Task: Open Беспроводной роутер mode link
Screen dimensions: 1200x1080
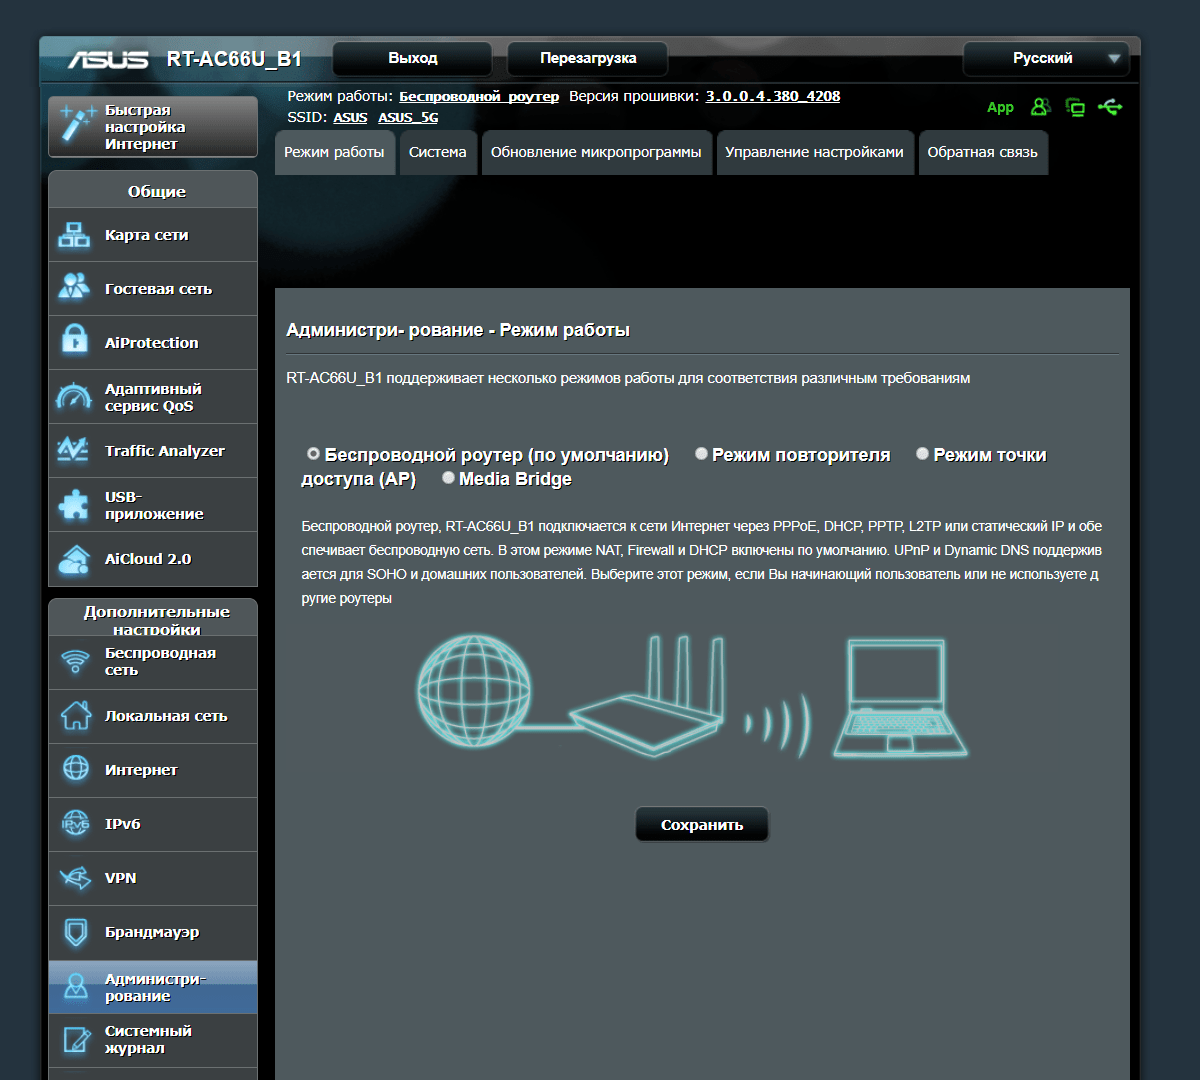Action: (479, 96)
